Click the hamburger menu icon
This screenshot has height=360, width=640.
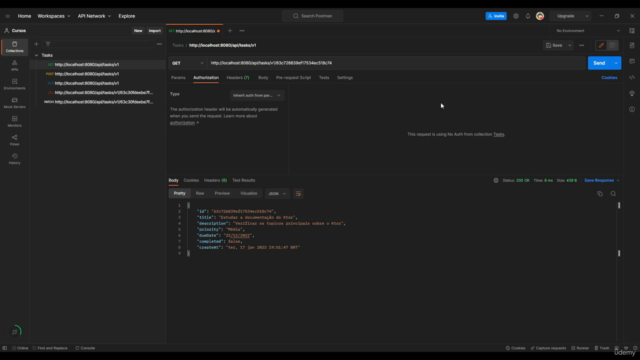7,16
